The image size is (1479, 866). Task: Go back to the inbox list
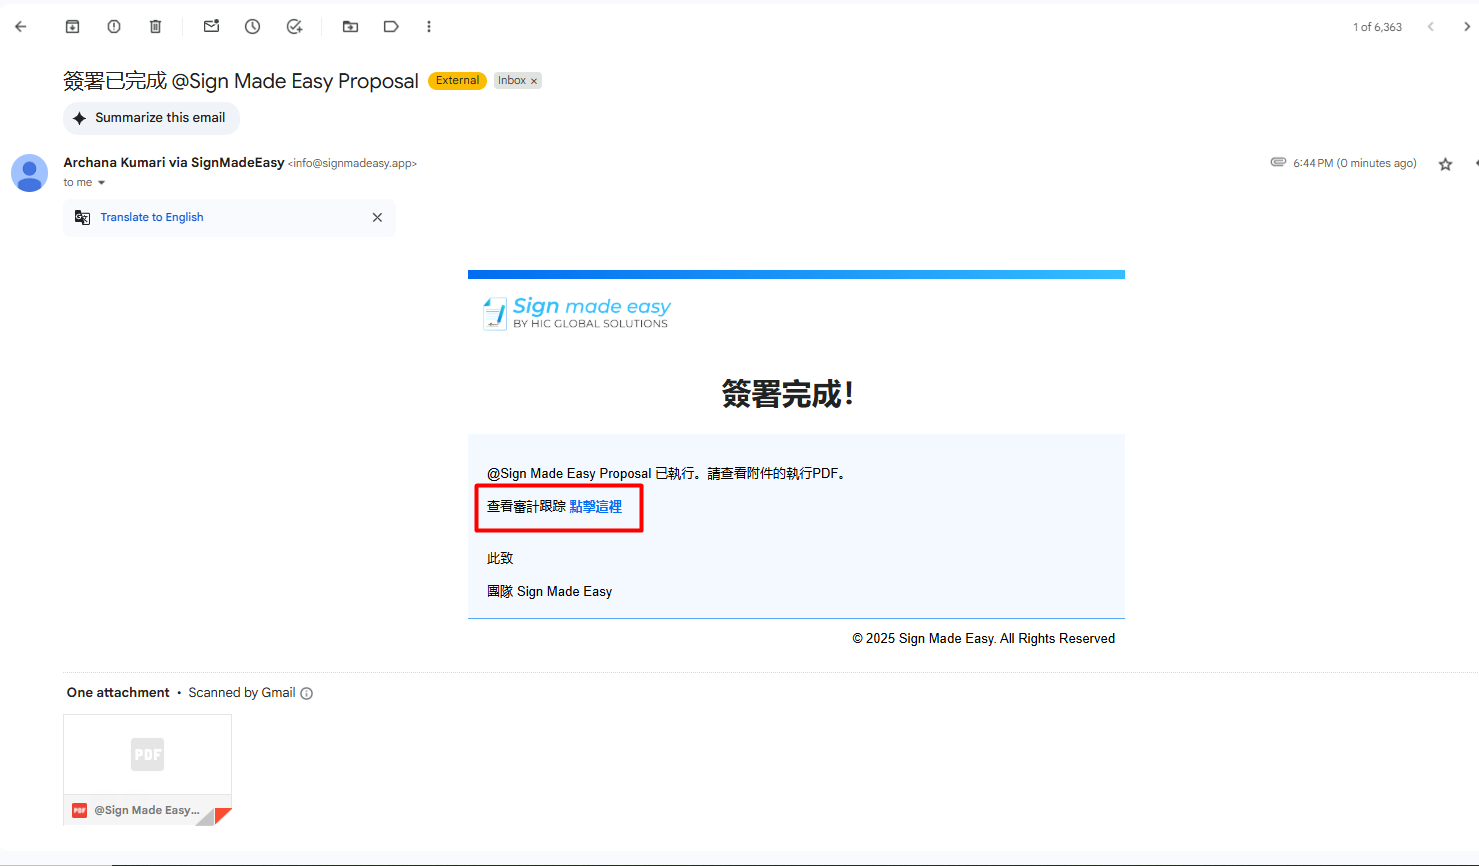(x=21, y=27)
